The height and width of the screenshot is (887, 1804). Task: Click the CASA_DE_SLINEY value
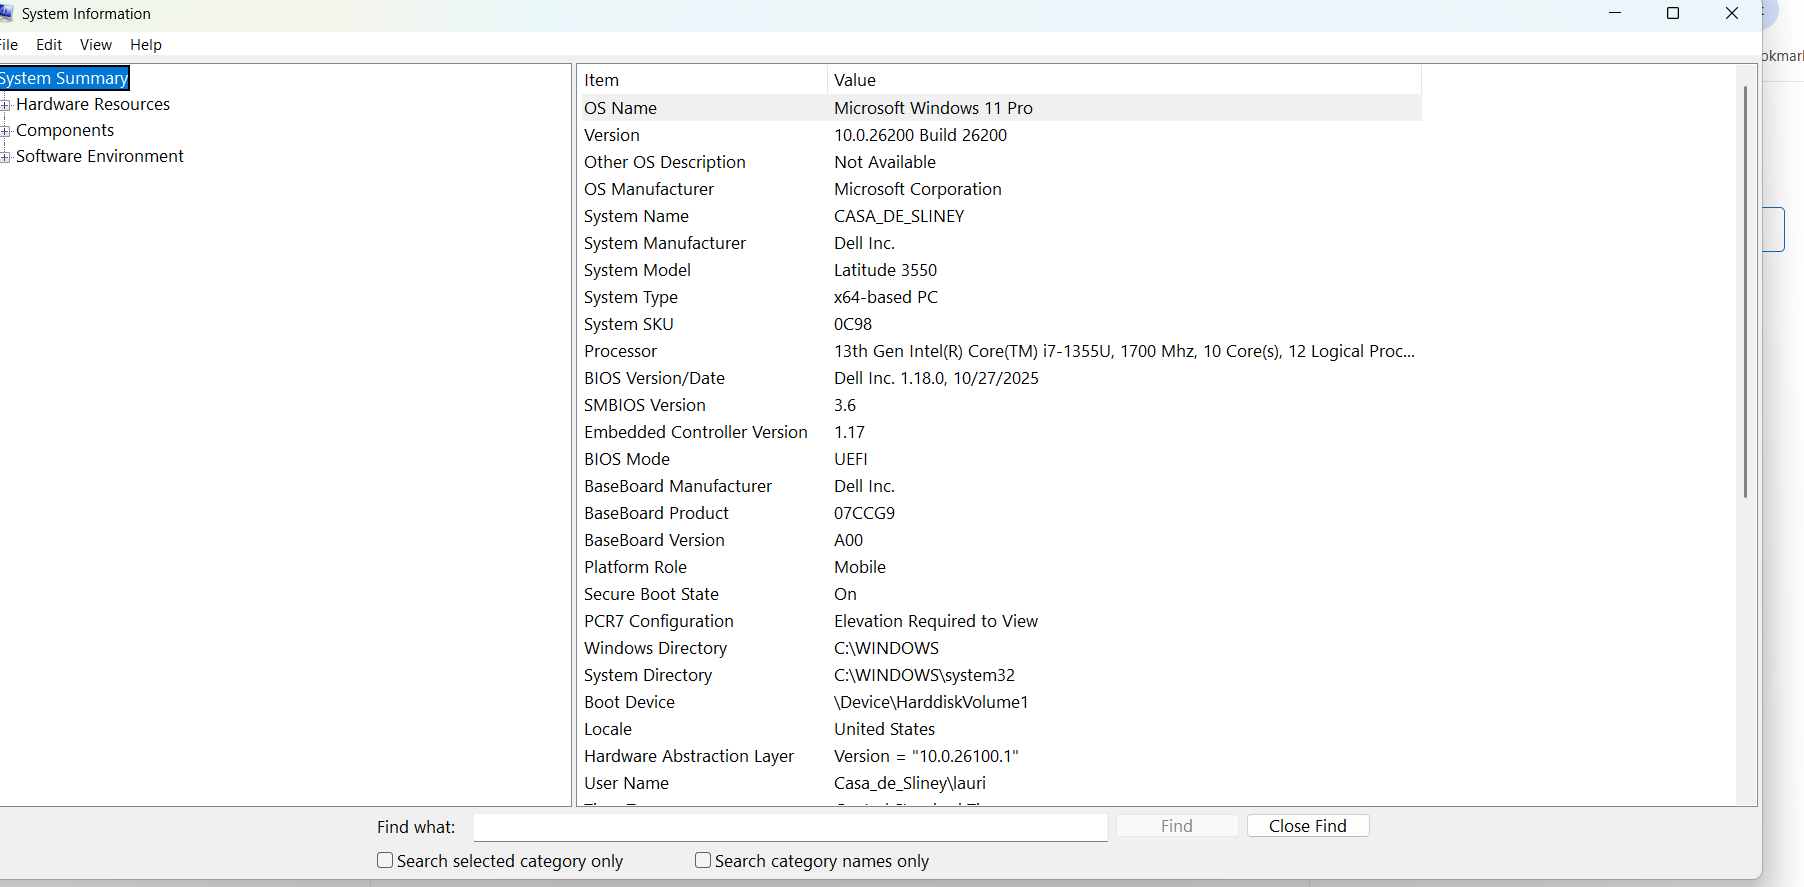click(899, 216)
